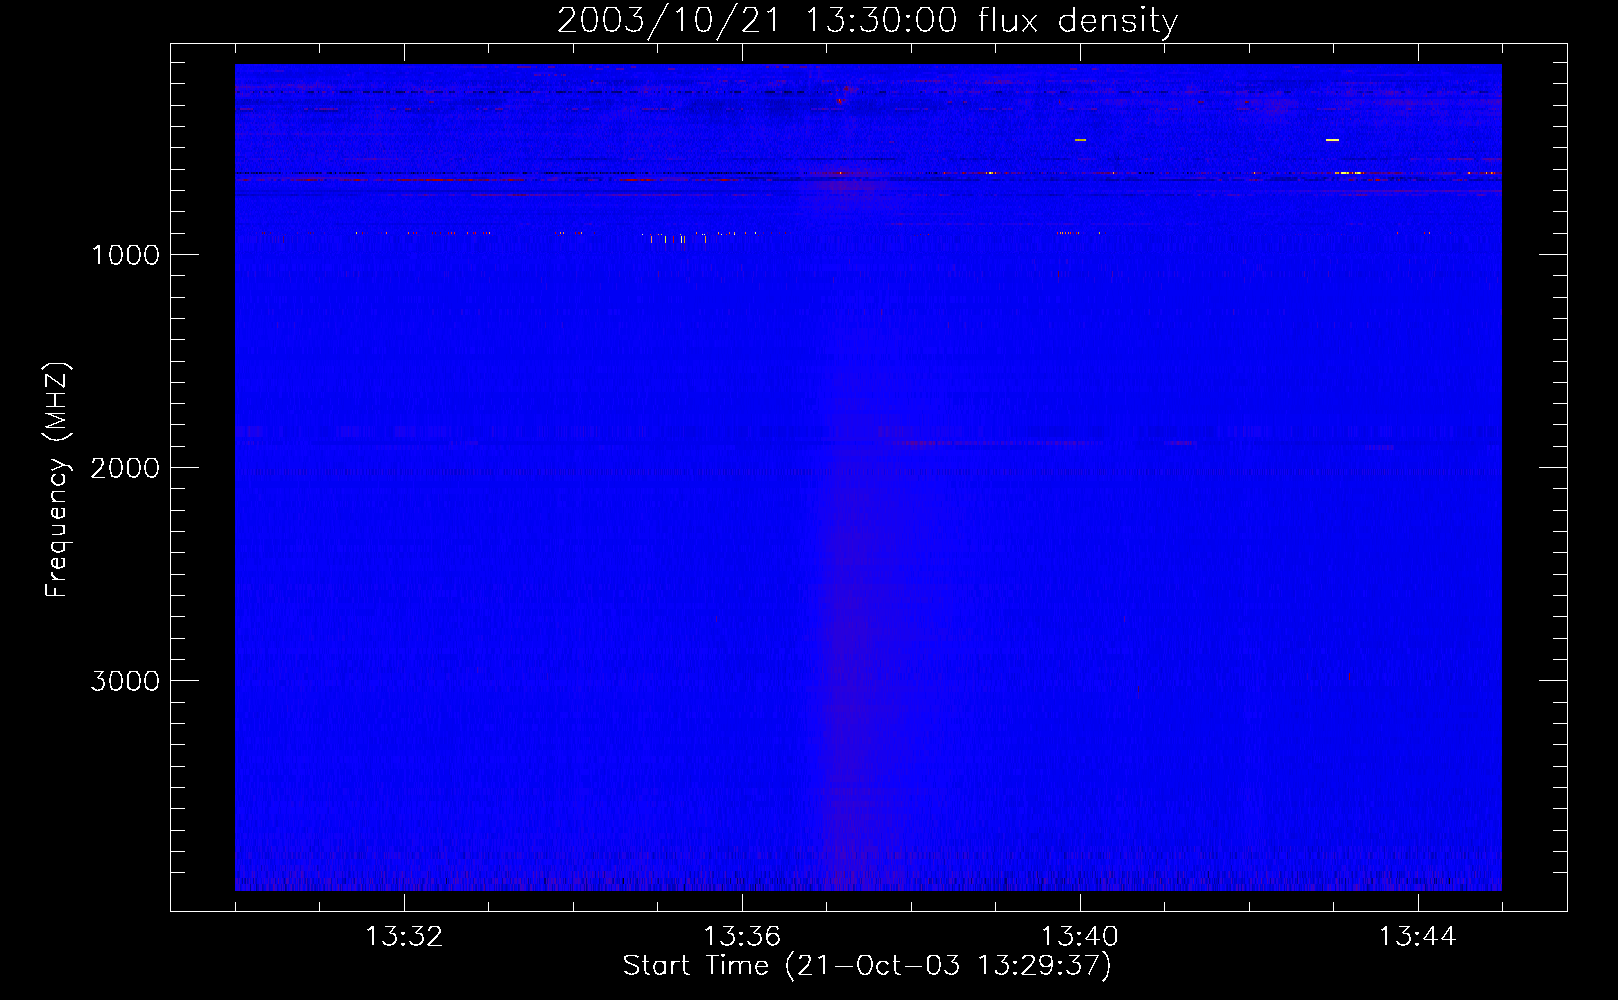Click the 13:40 time axis label
This screenshot has width=1618, height=1000.
1080,937
